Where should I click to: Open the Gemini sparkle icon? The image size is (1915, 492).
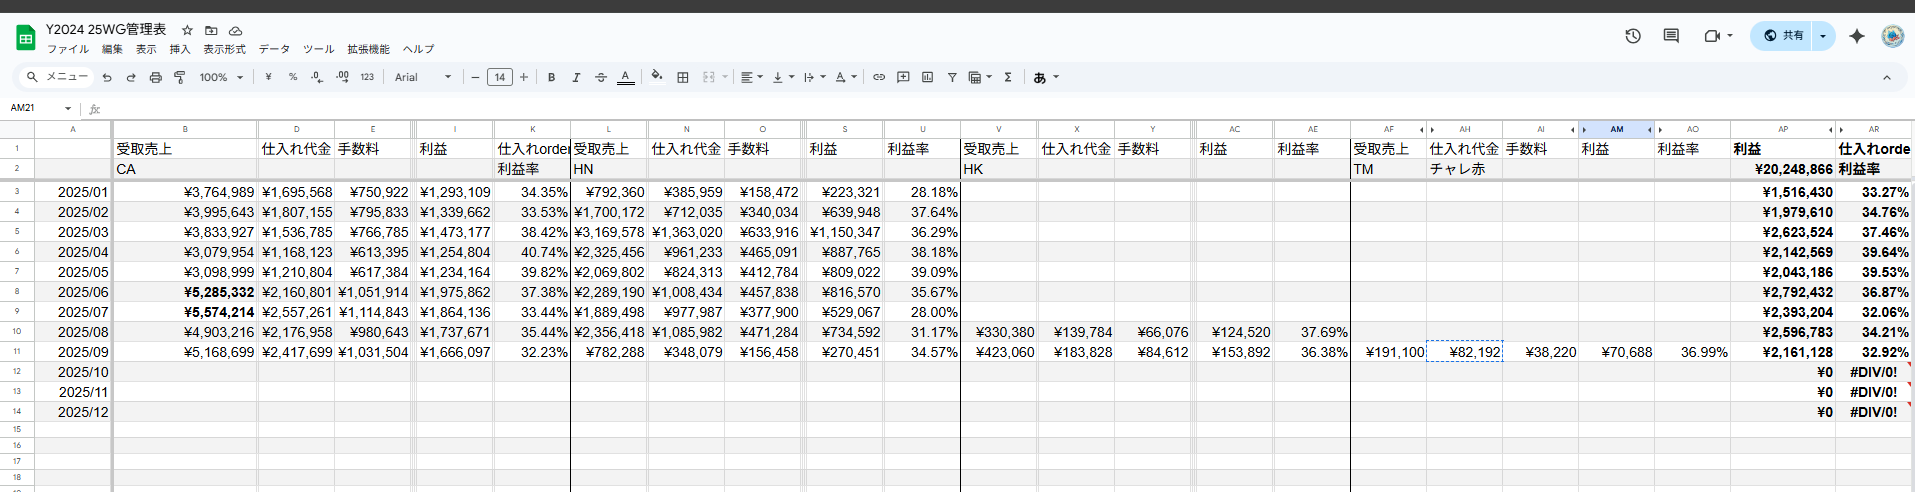[1857, 36]
